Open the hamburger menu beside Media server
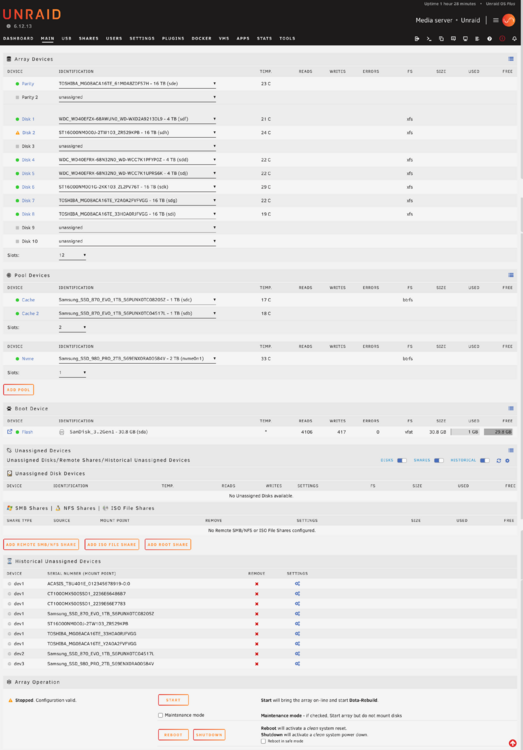This screenshot has width=523, height=750. tap(496, 20)
